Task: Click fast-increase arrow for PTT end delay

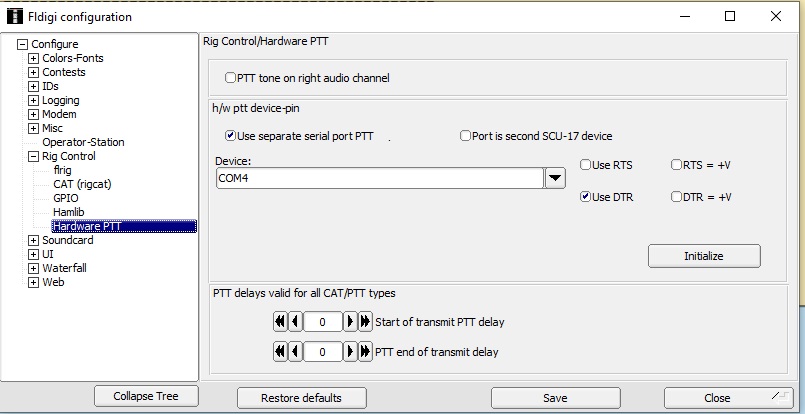Action: [365, 352]
